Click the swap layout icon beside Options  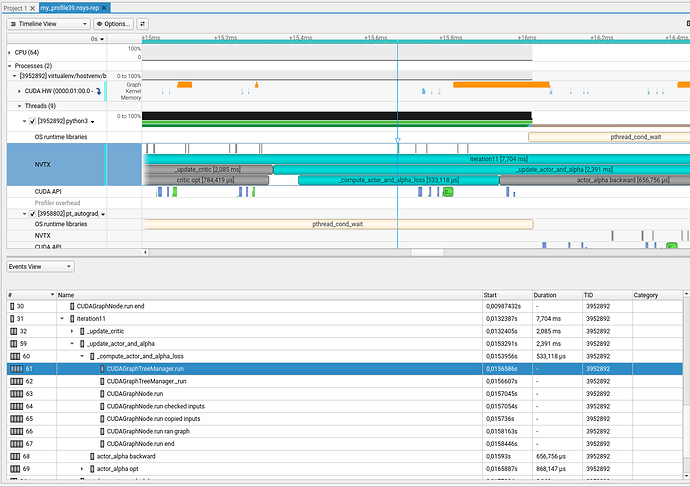tap(143, 24)
